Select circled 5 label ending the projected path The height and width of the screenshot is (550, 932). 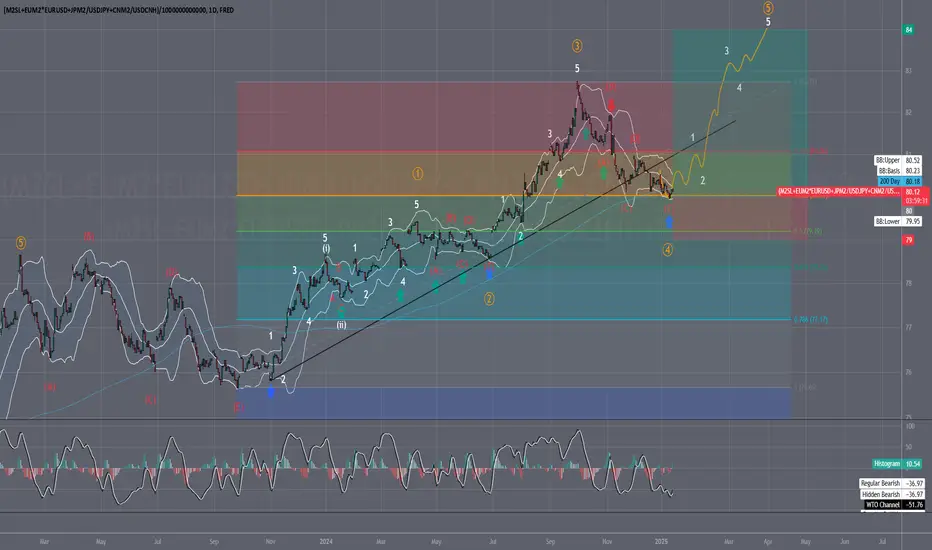(x=768, y=8)
